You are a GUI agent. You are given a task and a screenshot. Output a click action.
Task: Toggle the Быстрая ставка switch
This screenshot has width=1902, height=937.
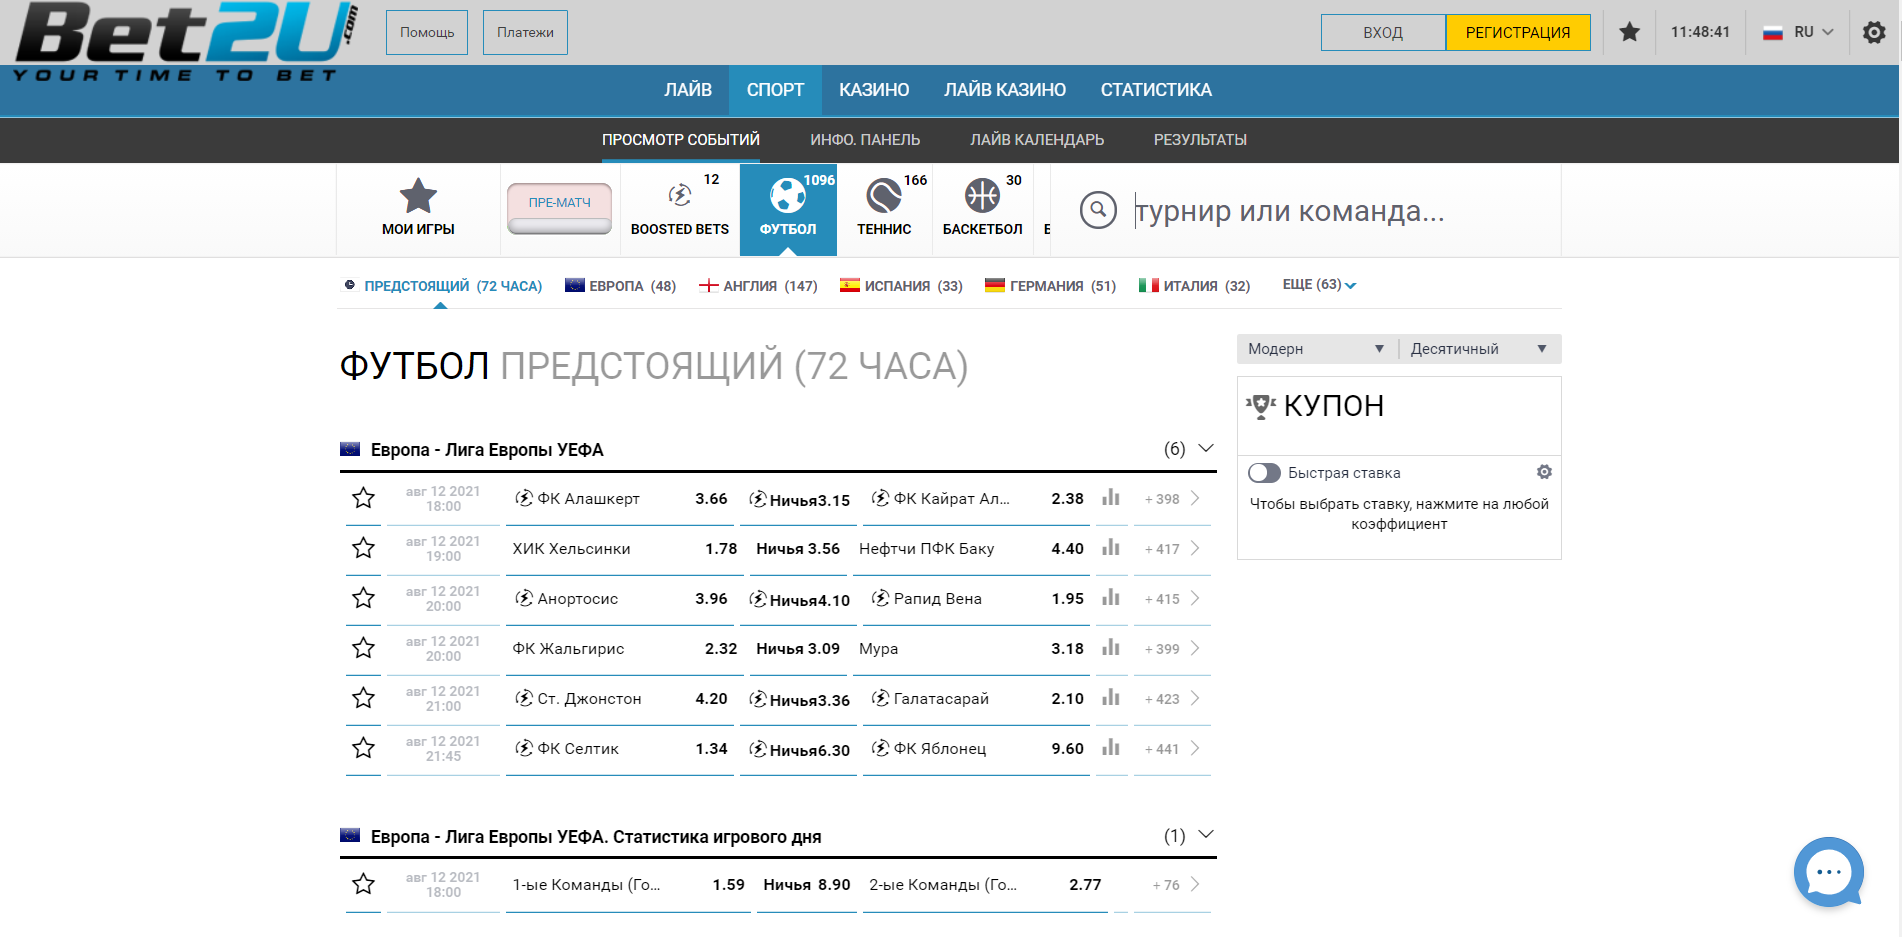click(1264, 473)
